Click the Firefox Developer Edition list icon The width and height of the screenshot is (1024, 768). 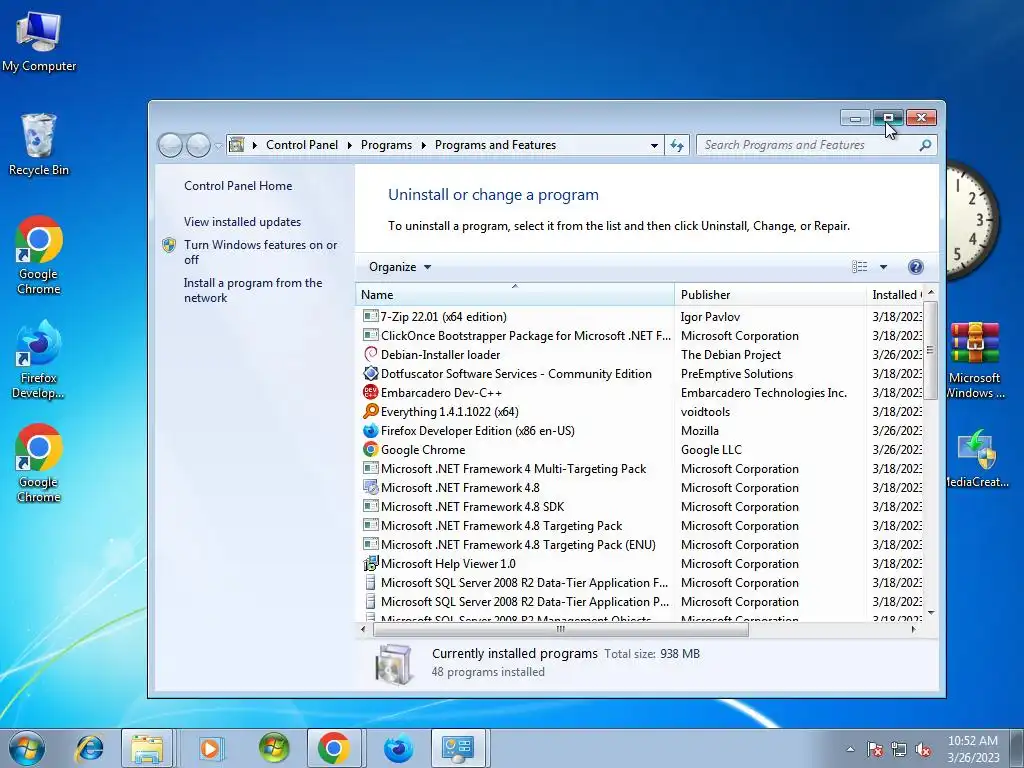370,430
